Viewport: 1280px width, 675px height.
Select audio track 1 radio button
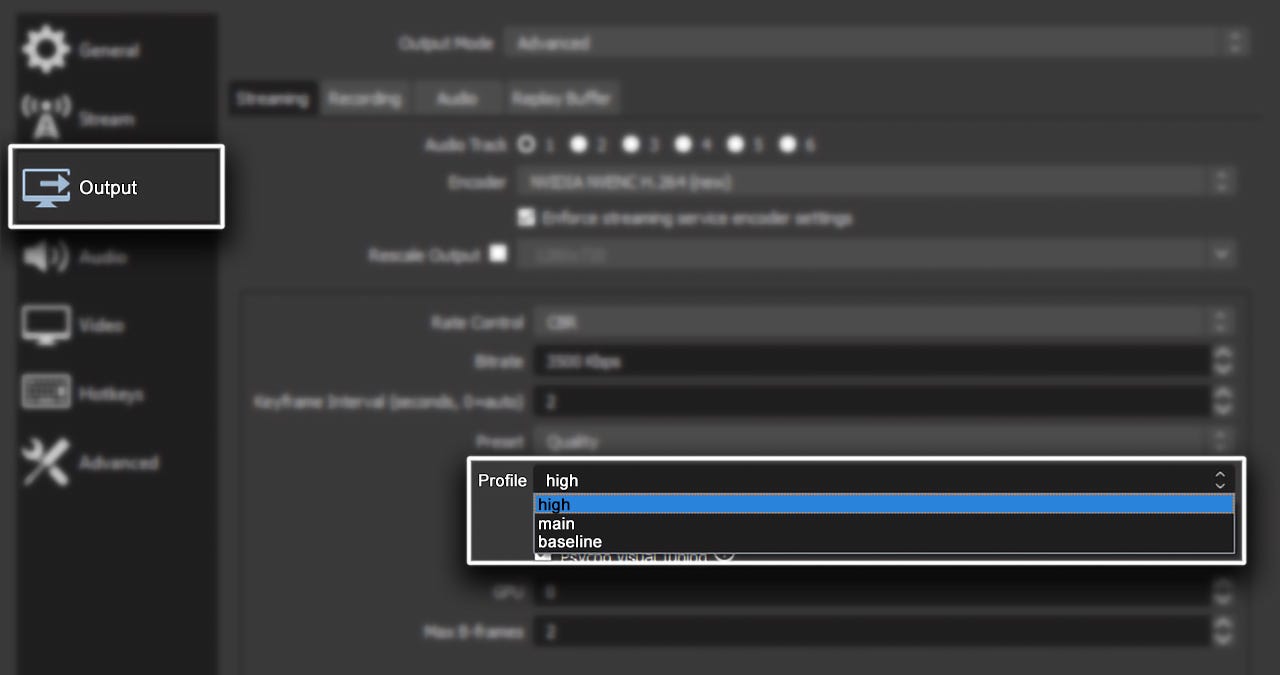tap(526, 145)
